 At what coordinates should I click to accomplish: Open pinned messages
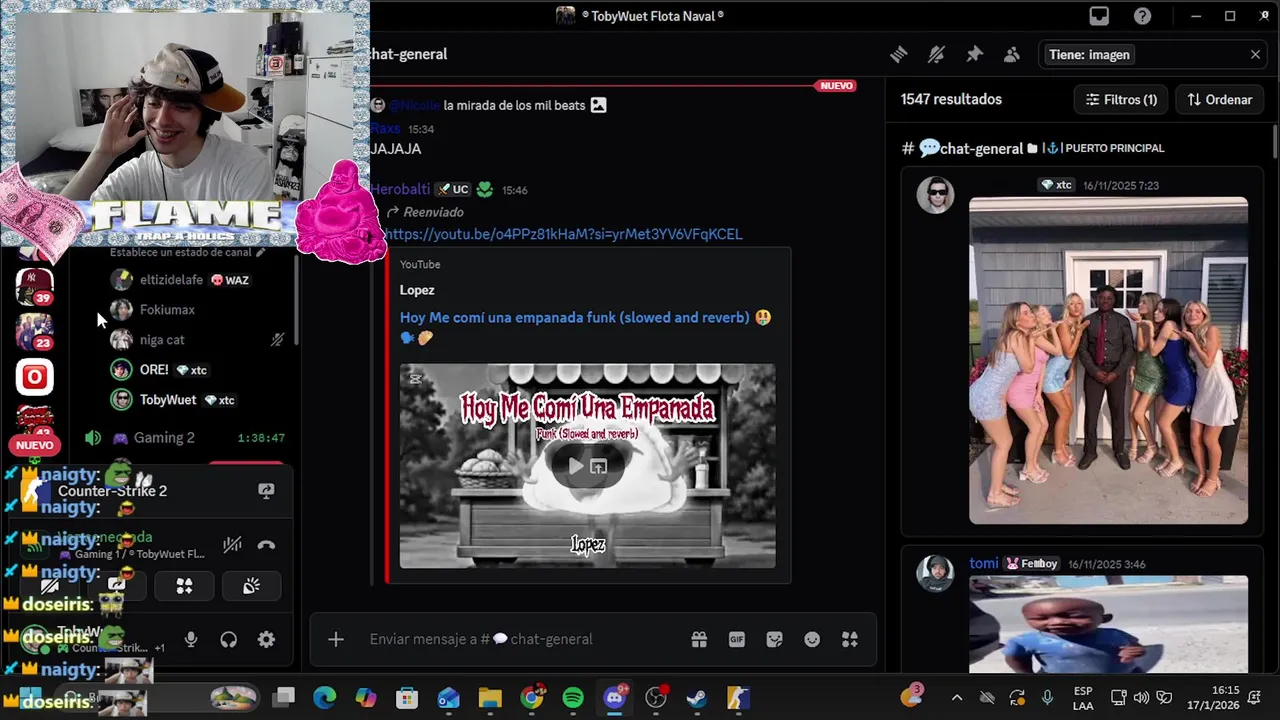[x=974, y=55]
